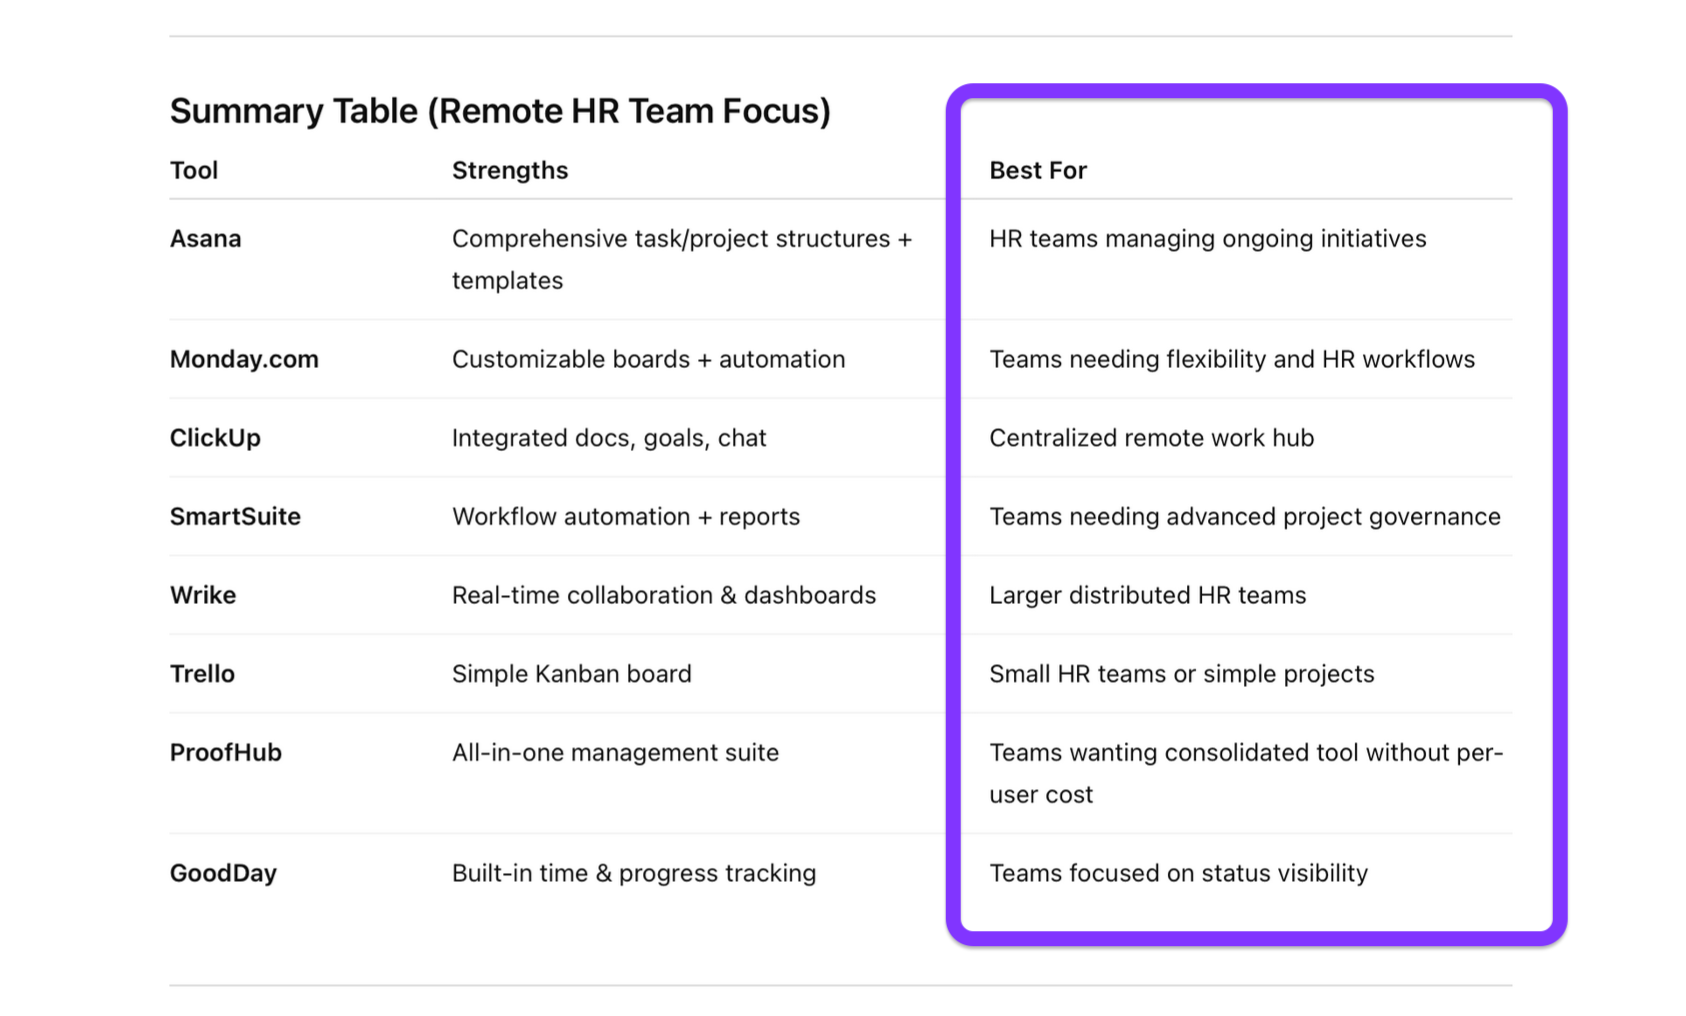Click the SmartSuite row label
1686x1016 pixels.
click(x=235, y=517)
